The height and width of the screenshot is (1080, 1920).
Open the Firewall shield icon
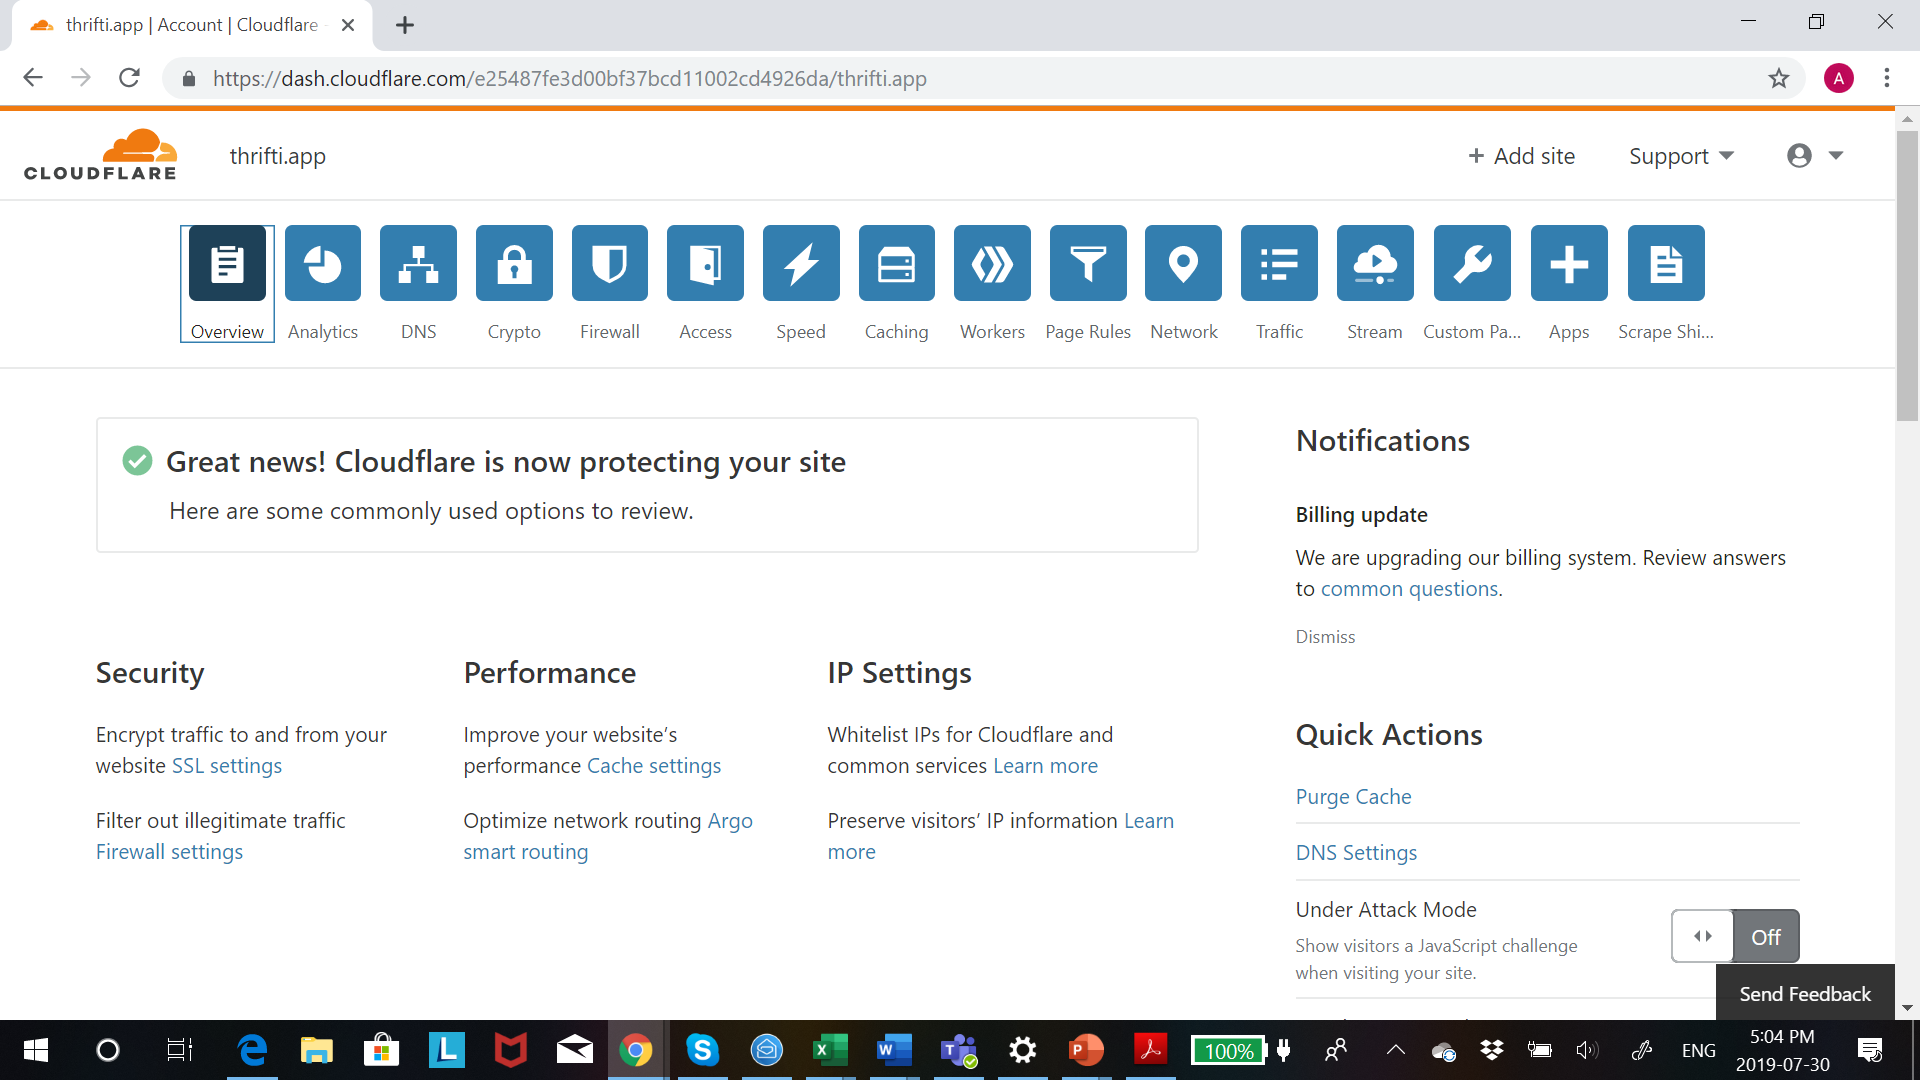click(610, 264)
